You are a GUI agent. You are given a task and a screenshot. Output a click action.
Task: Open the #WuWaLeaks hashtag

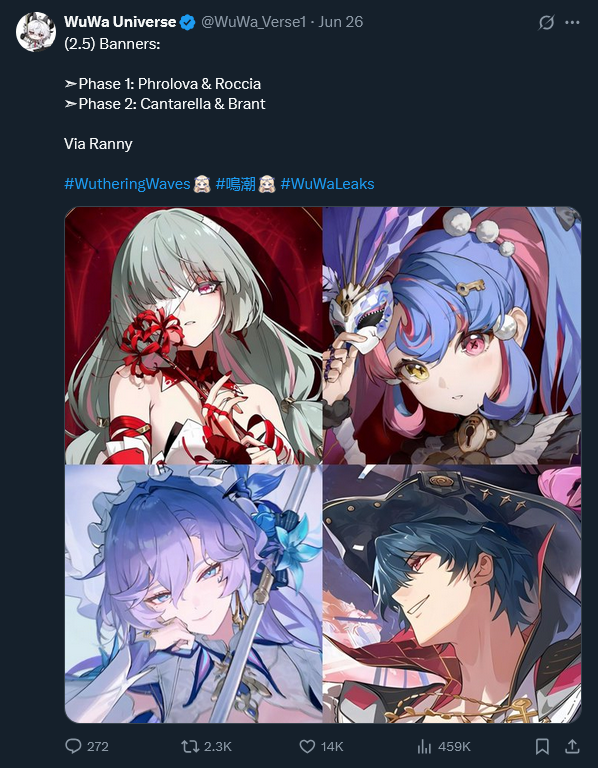[x=327, y=184]
